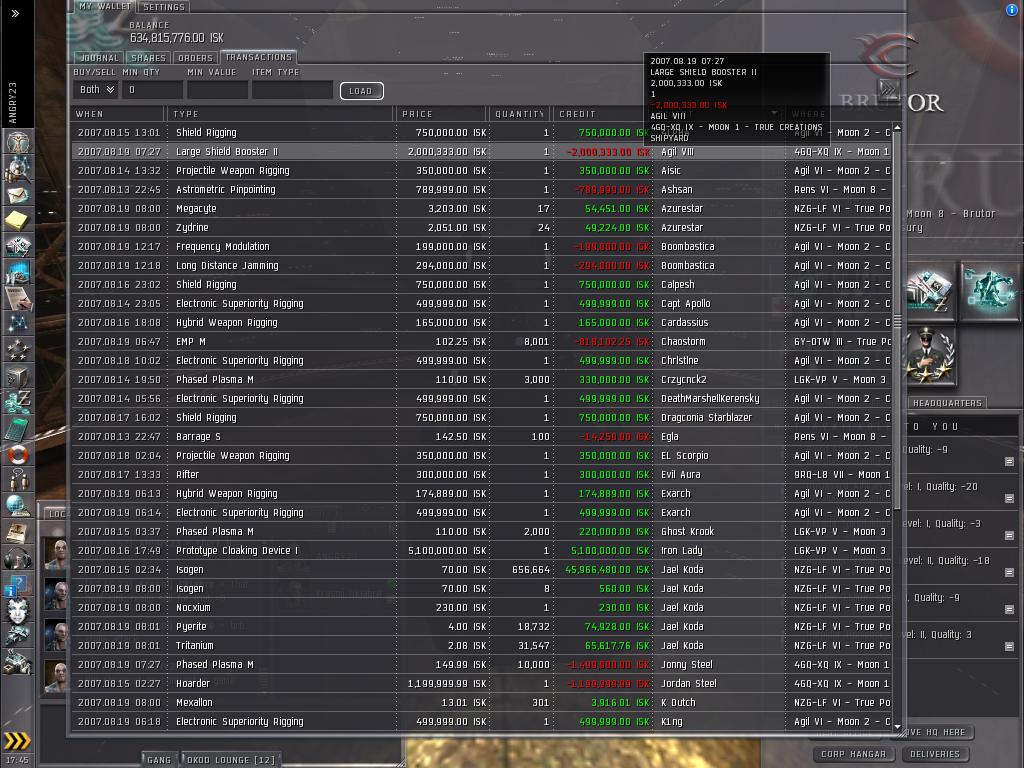Expand sidebar with double arrow icon
Viewport: 1024px width, 768px height.
[x=15, y=13]
